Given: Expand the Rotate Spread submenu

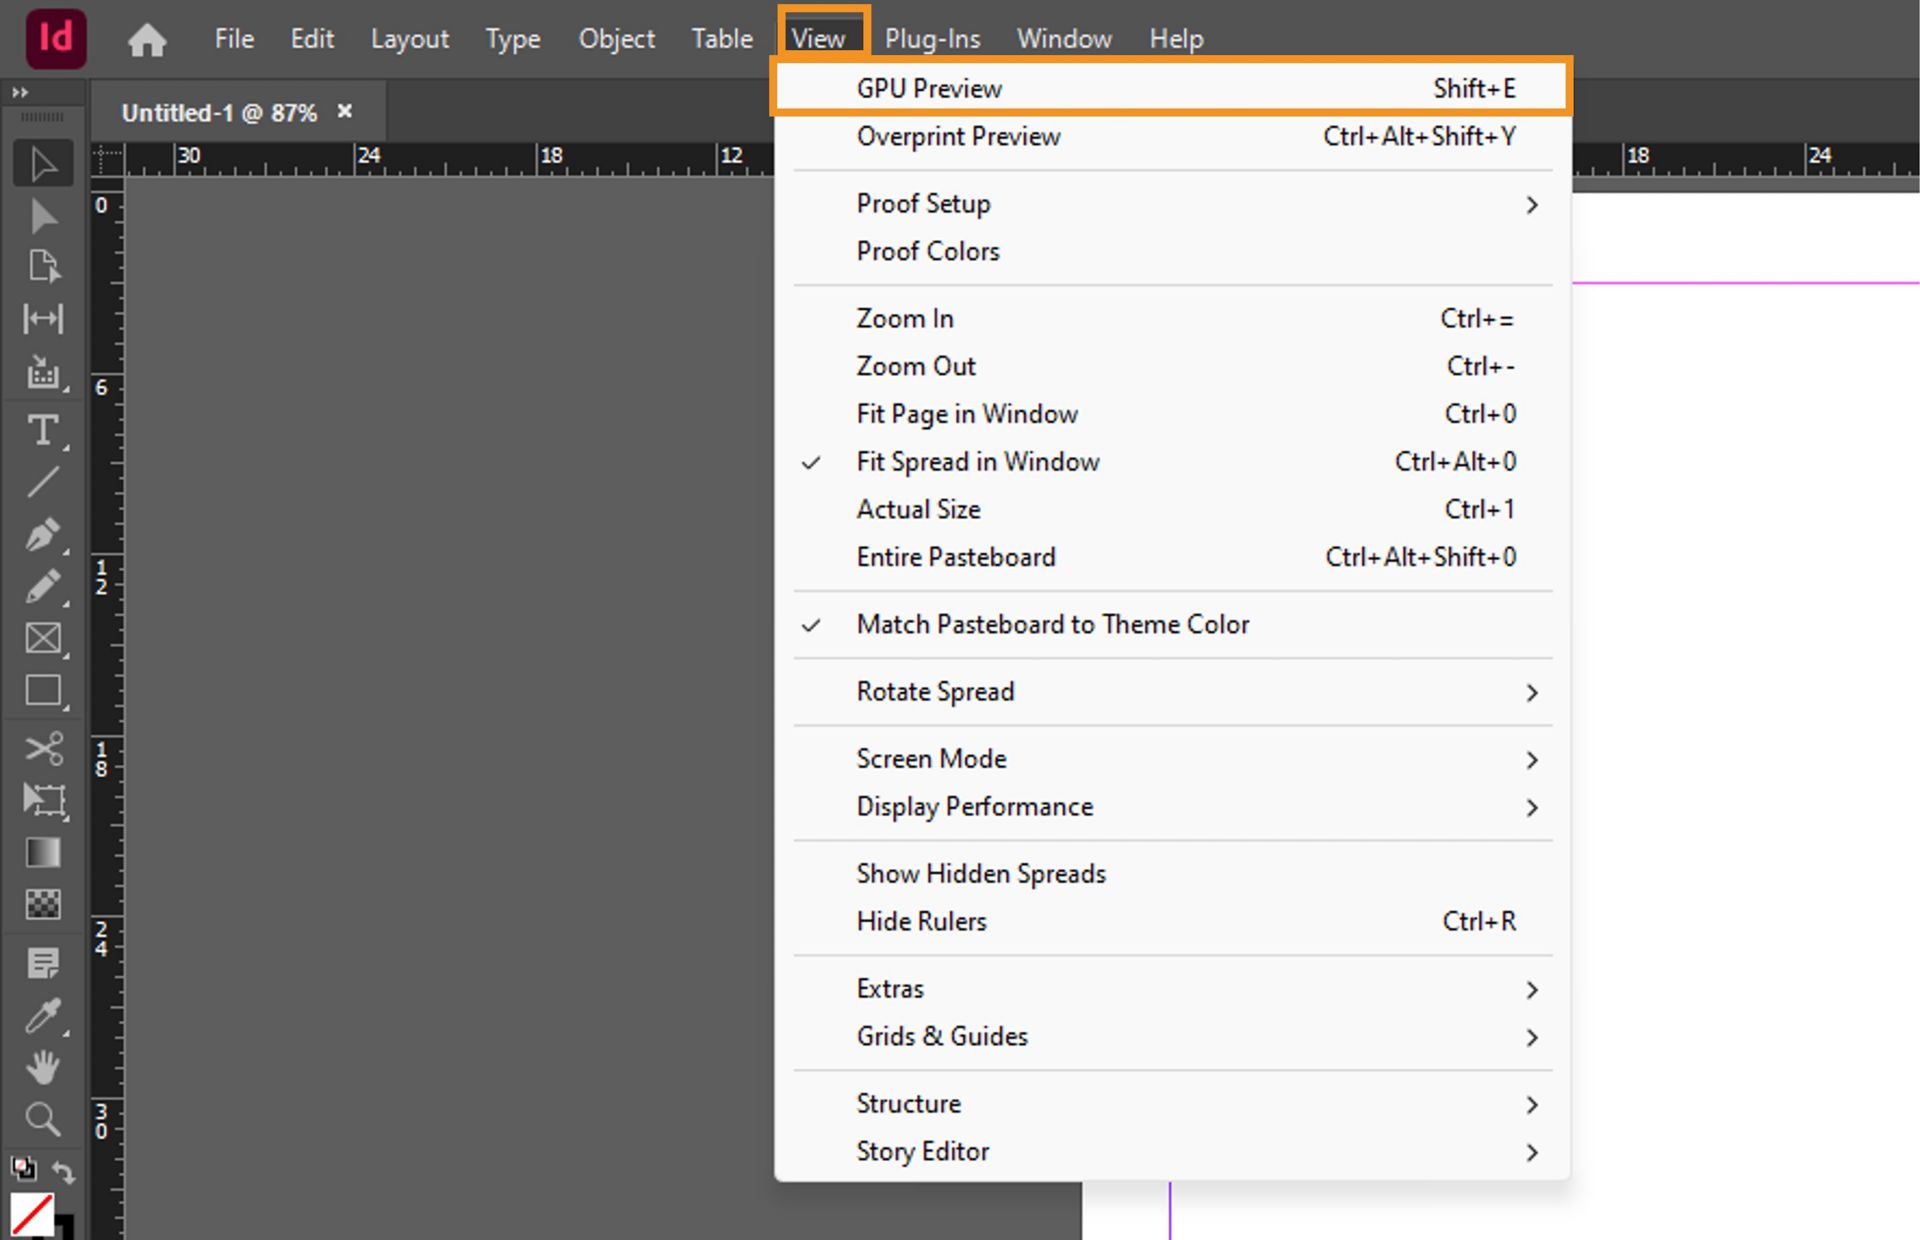Looking at the screenshot, I should 935,691.
